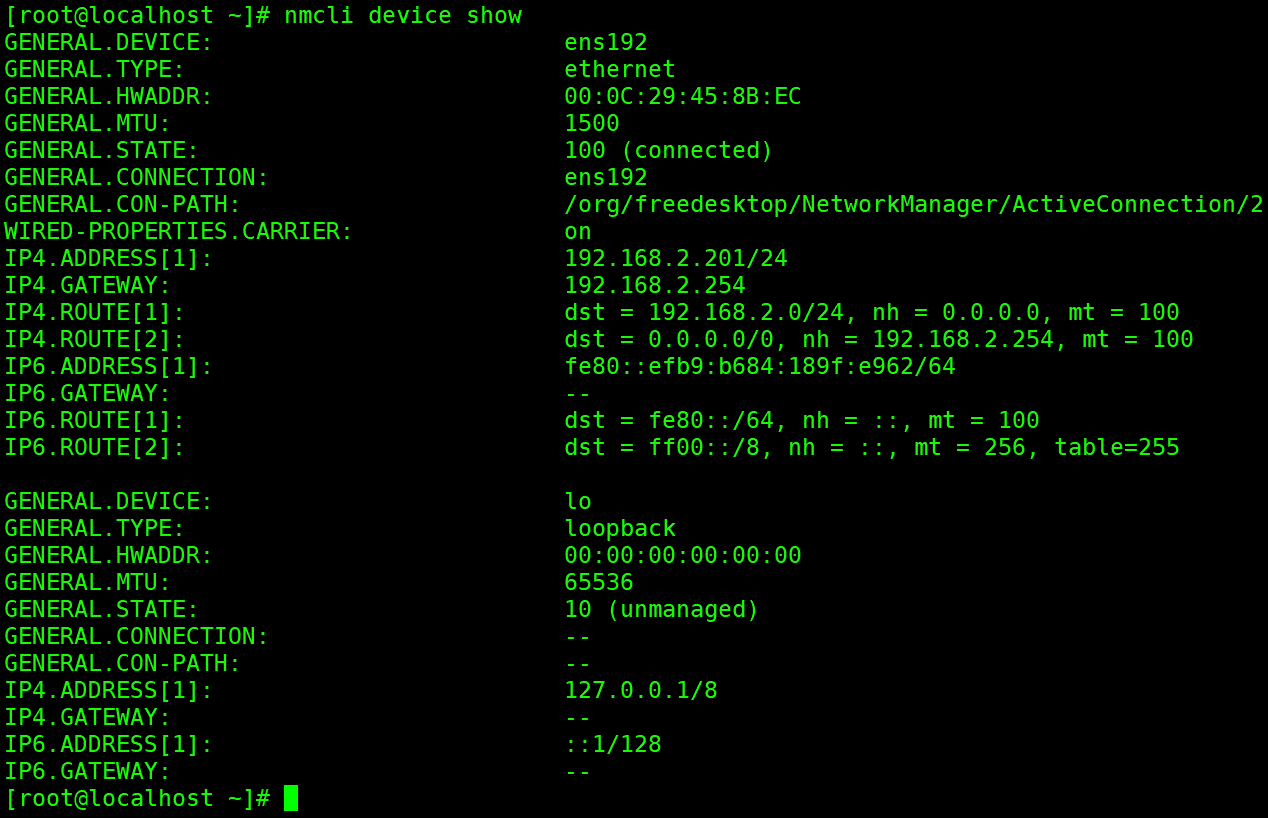This screenshot has width=1268, height=818.
Task: Click the '100 (connected)' state value
Action: pos(668,150)
